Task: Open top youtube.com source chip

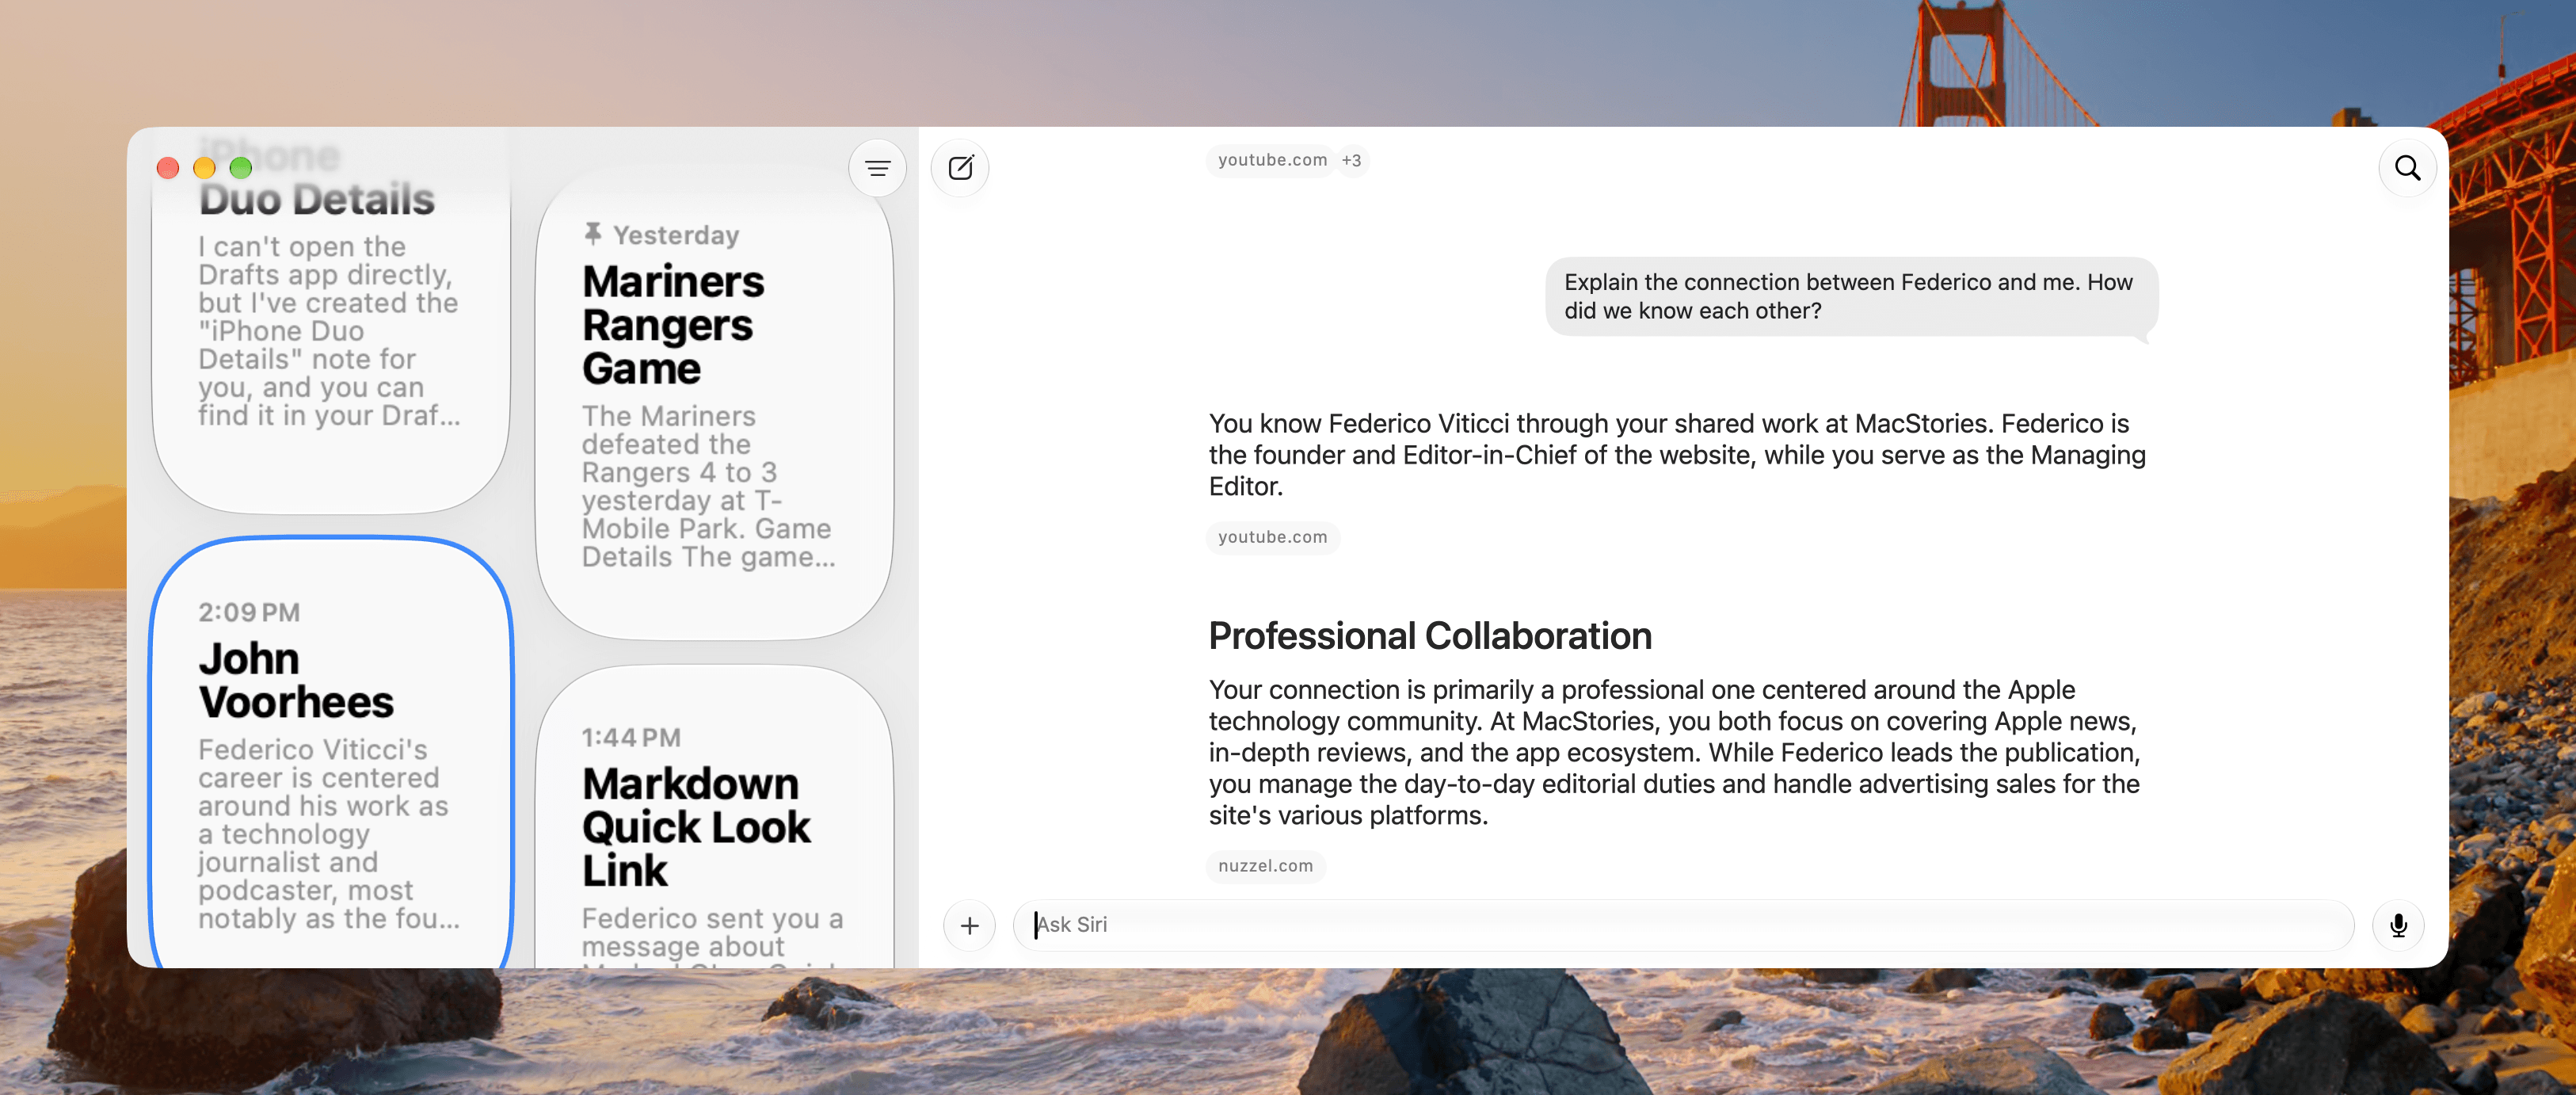Action: click(1272, 160)
